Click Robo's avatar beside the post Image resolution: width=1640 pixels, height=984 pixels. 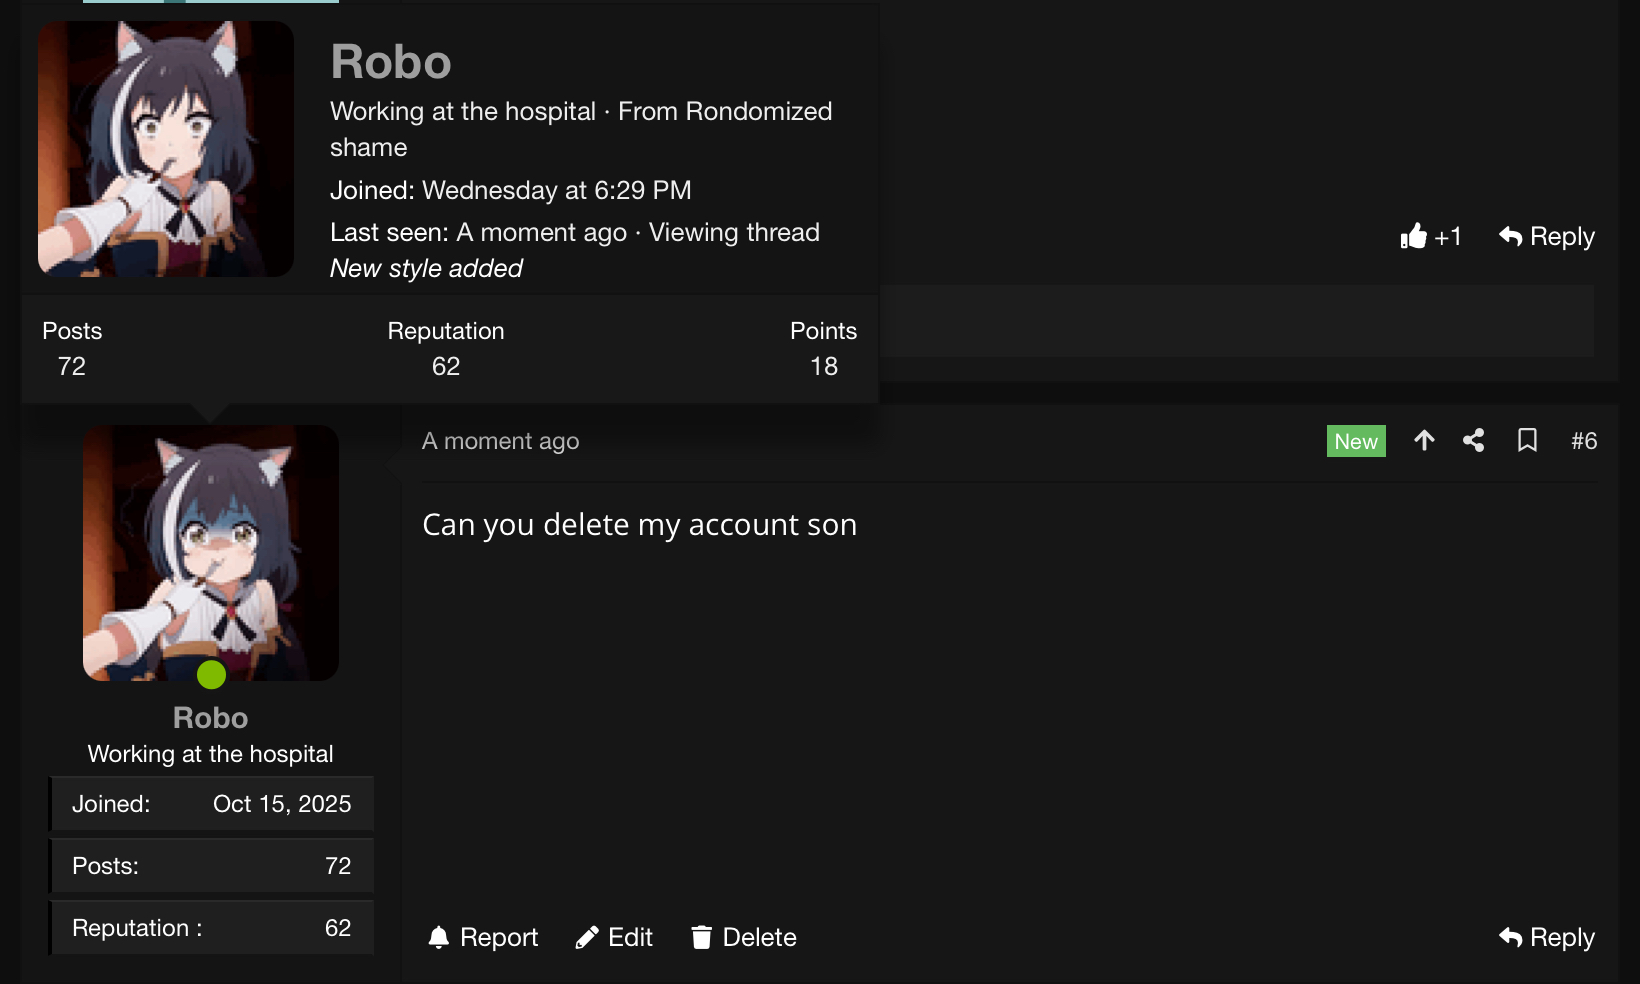[211, 553]
